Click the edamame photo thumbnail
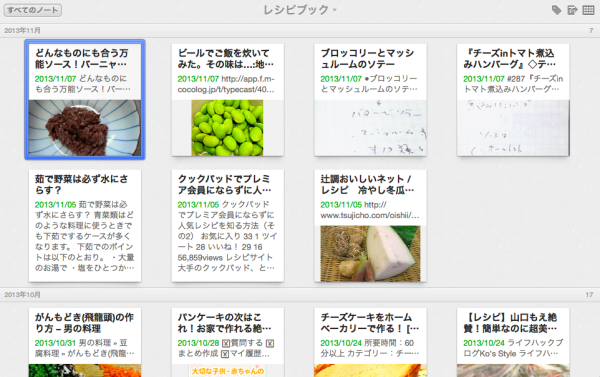This screenshot has height=377, width=600. (227, 128)
